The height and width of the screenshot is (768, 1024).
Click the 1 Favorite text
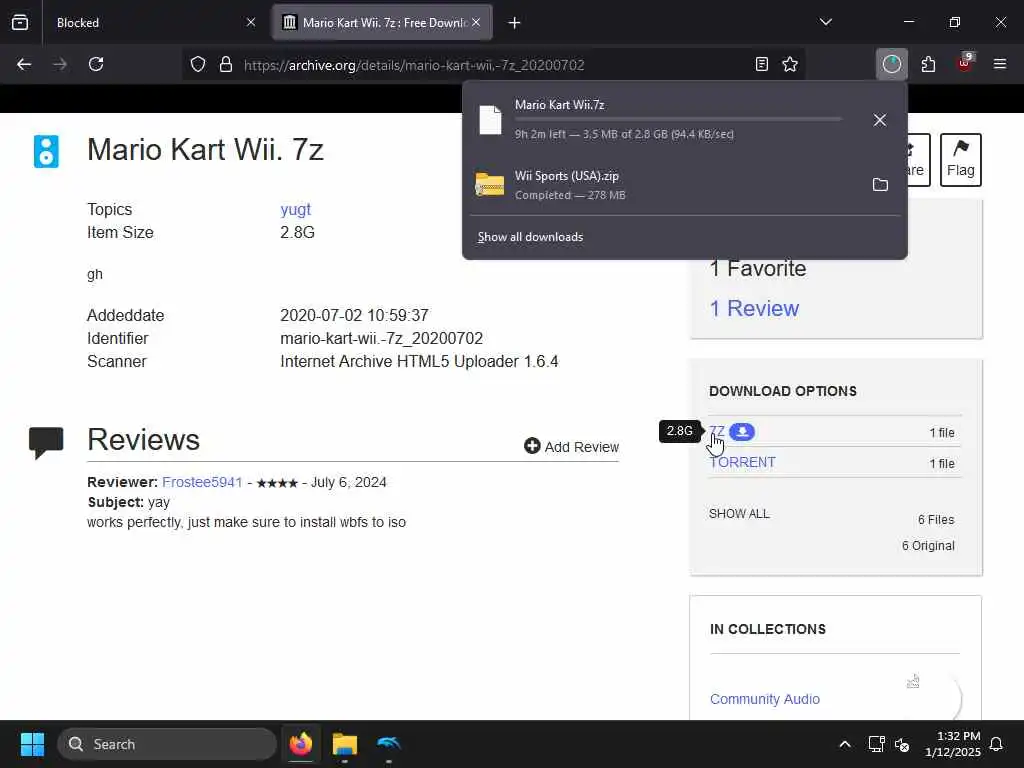coord(758,268)
